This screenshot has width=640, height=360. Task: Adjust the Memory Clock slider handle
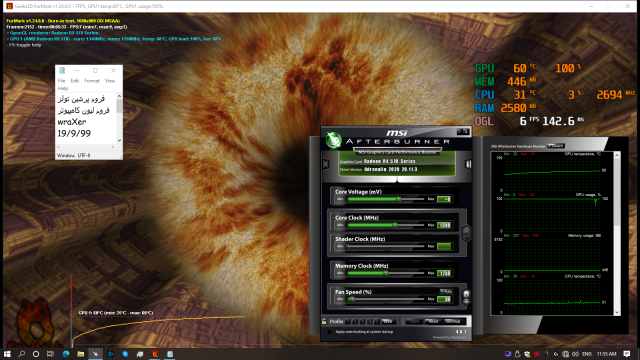pyautogui.click(x=385, y=273)
